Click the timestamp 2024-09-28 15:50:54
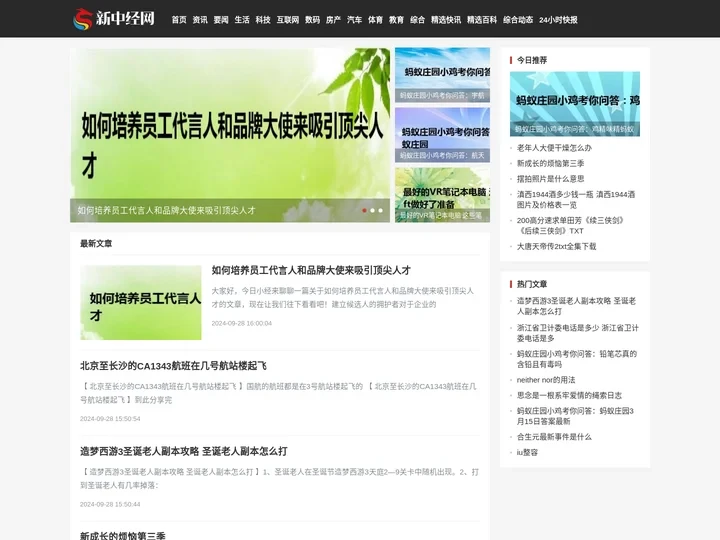Viewport: 720px width, 540px height. (x=110, y=419)
